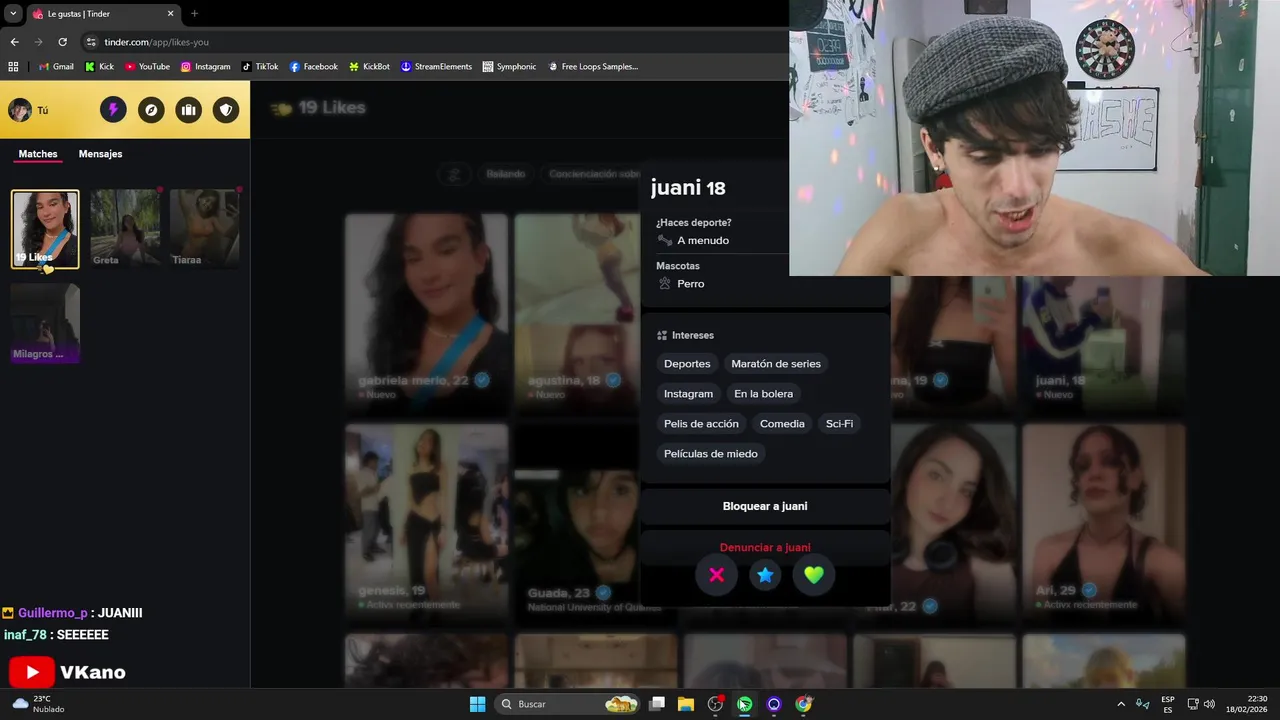This screenshot has width=1280, height=720.
Task: Open File Explorer from taskbar
Action: (686, 704)
